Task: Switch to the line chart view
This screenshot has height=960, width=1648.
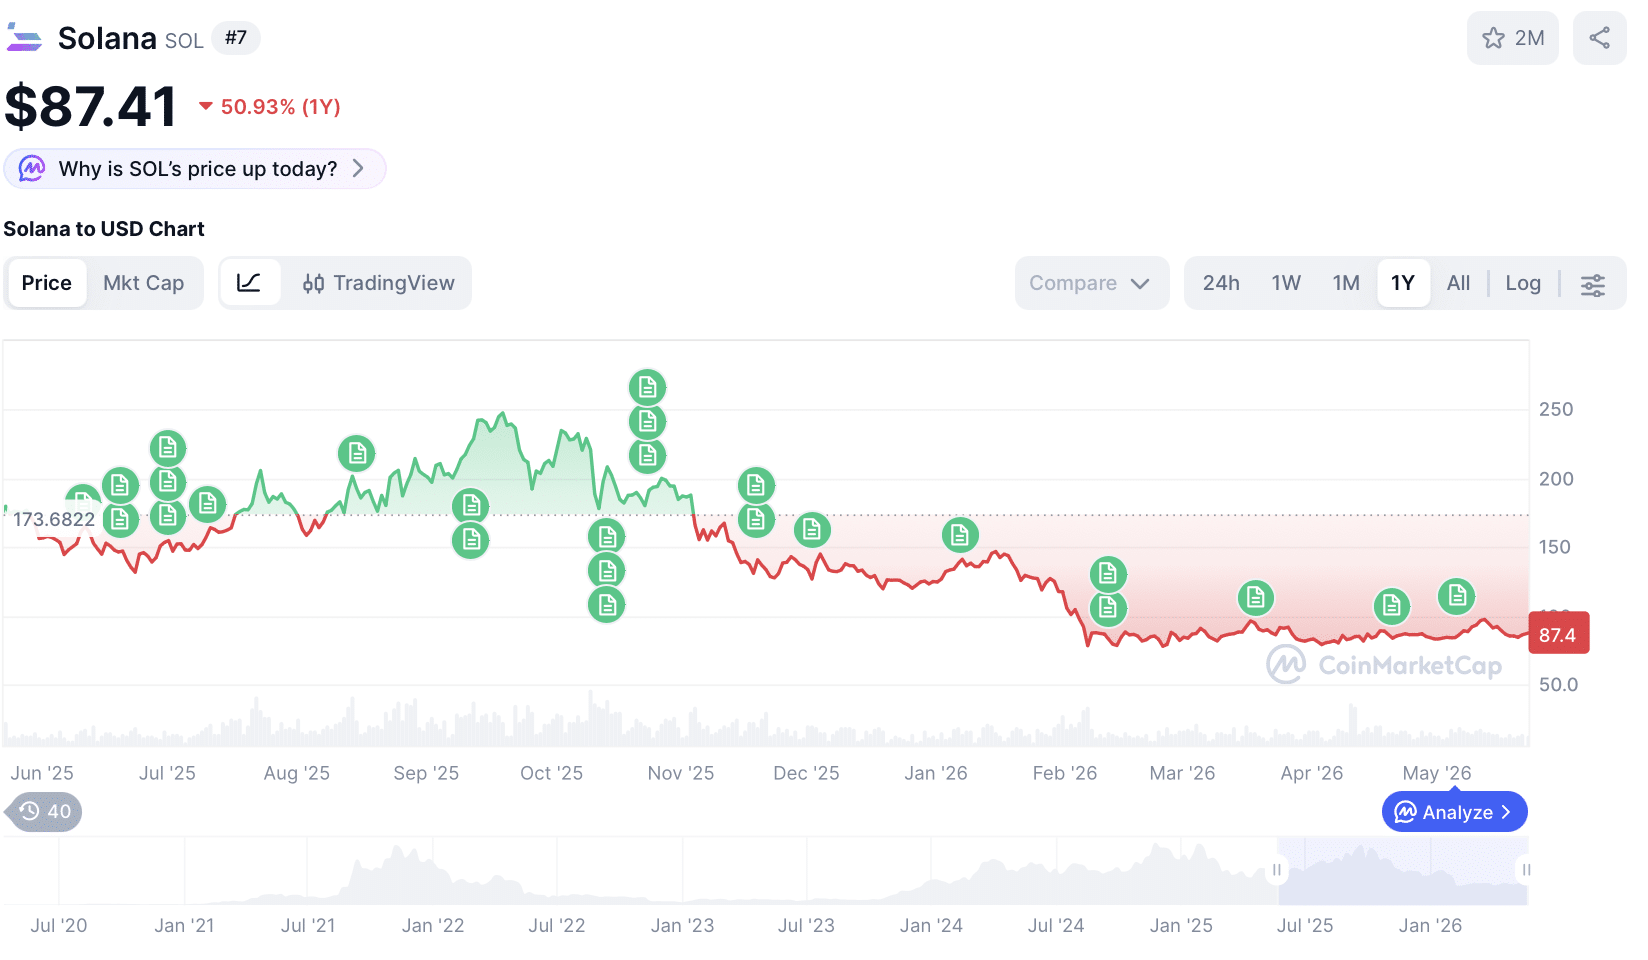Action: pos(249,283)
